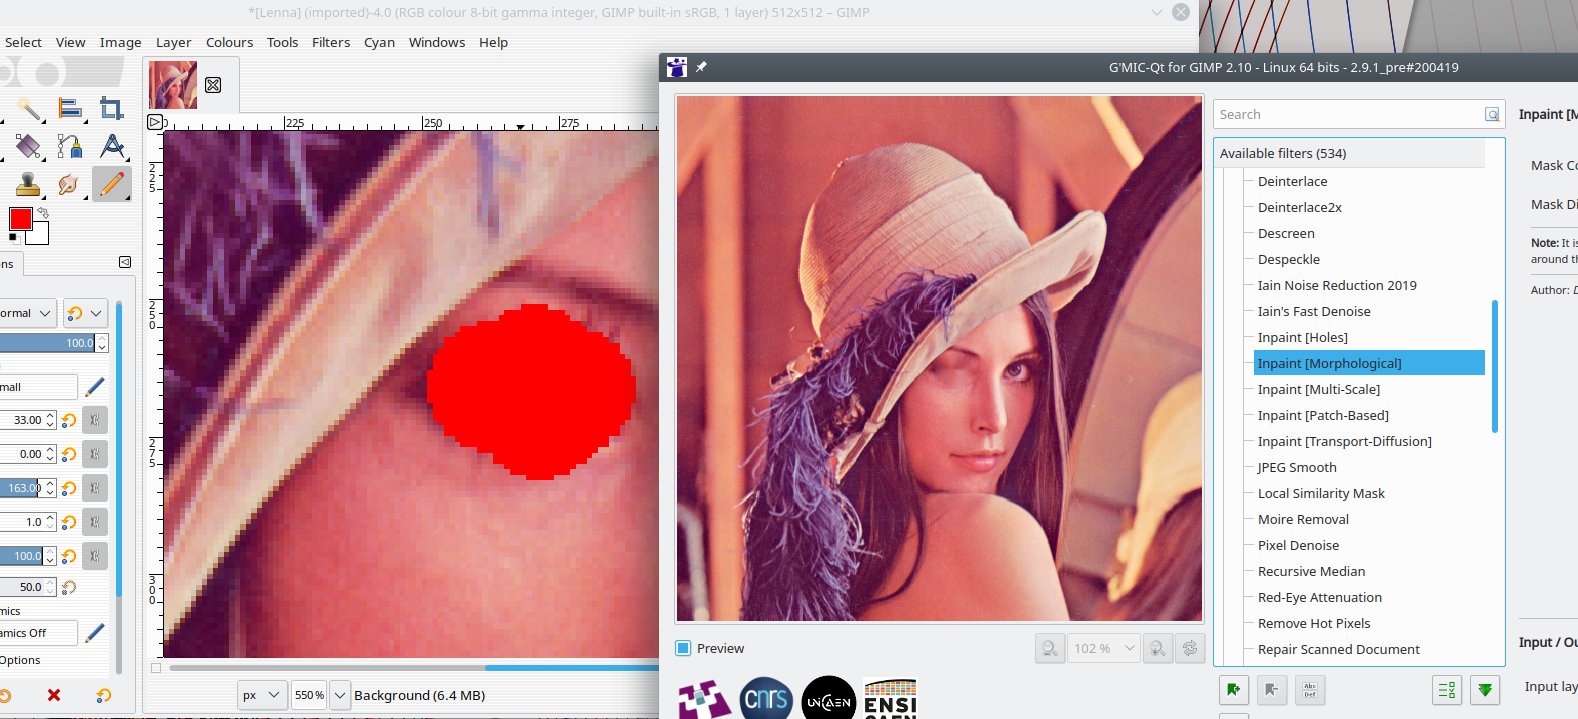Open the 102 % preview zoom dropdown
1578x719 pixels.
(1104, 648)
